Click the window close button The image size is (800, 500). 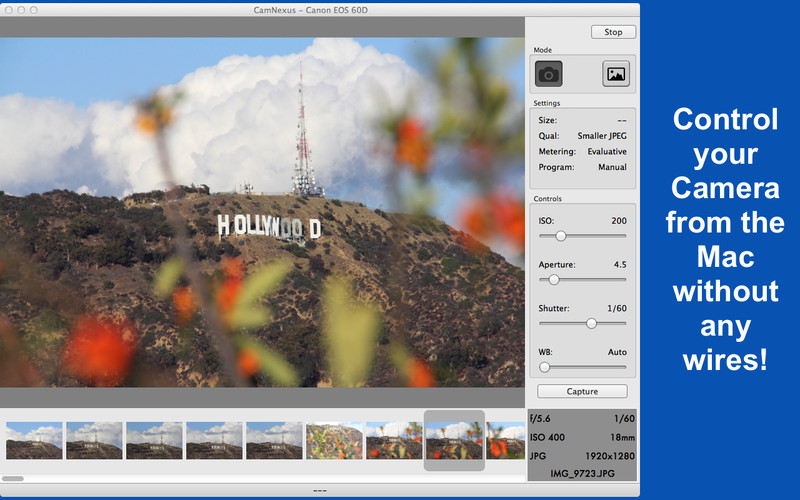point(9,10)
